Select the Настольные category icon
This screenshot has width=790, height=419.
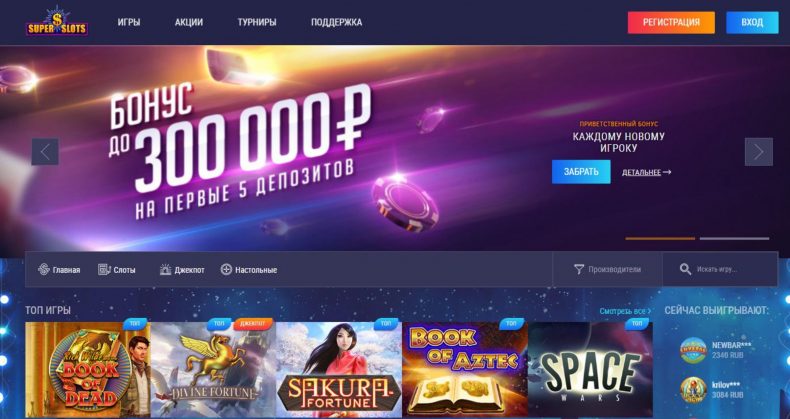226,269
